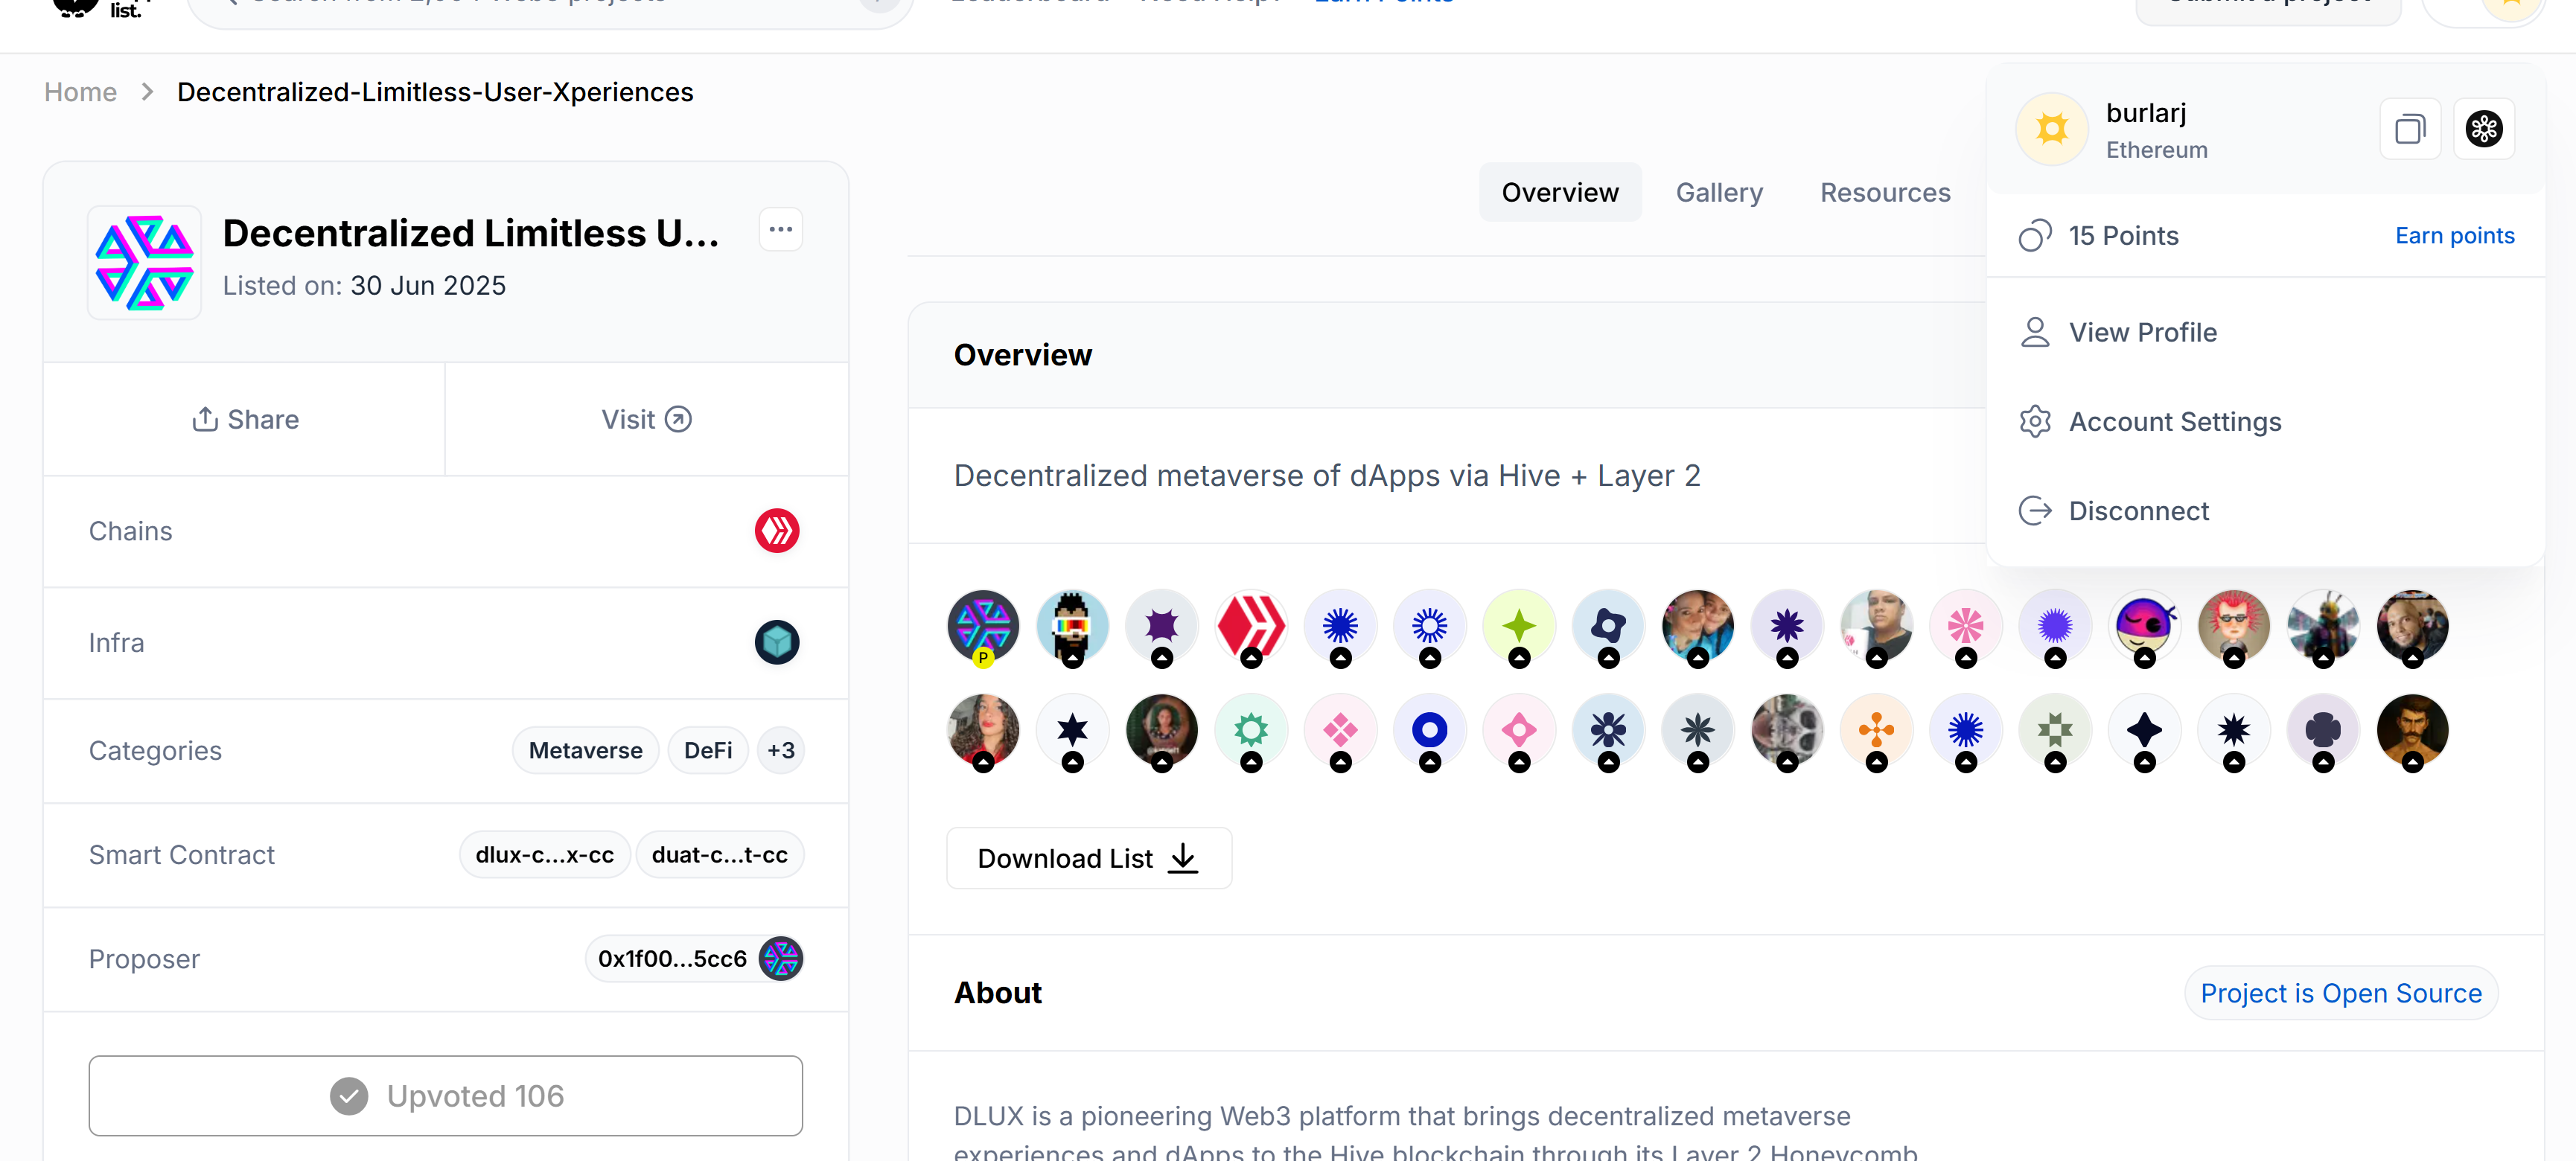Click the Smart Contract label

tap(181, 855)
